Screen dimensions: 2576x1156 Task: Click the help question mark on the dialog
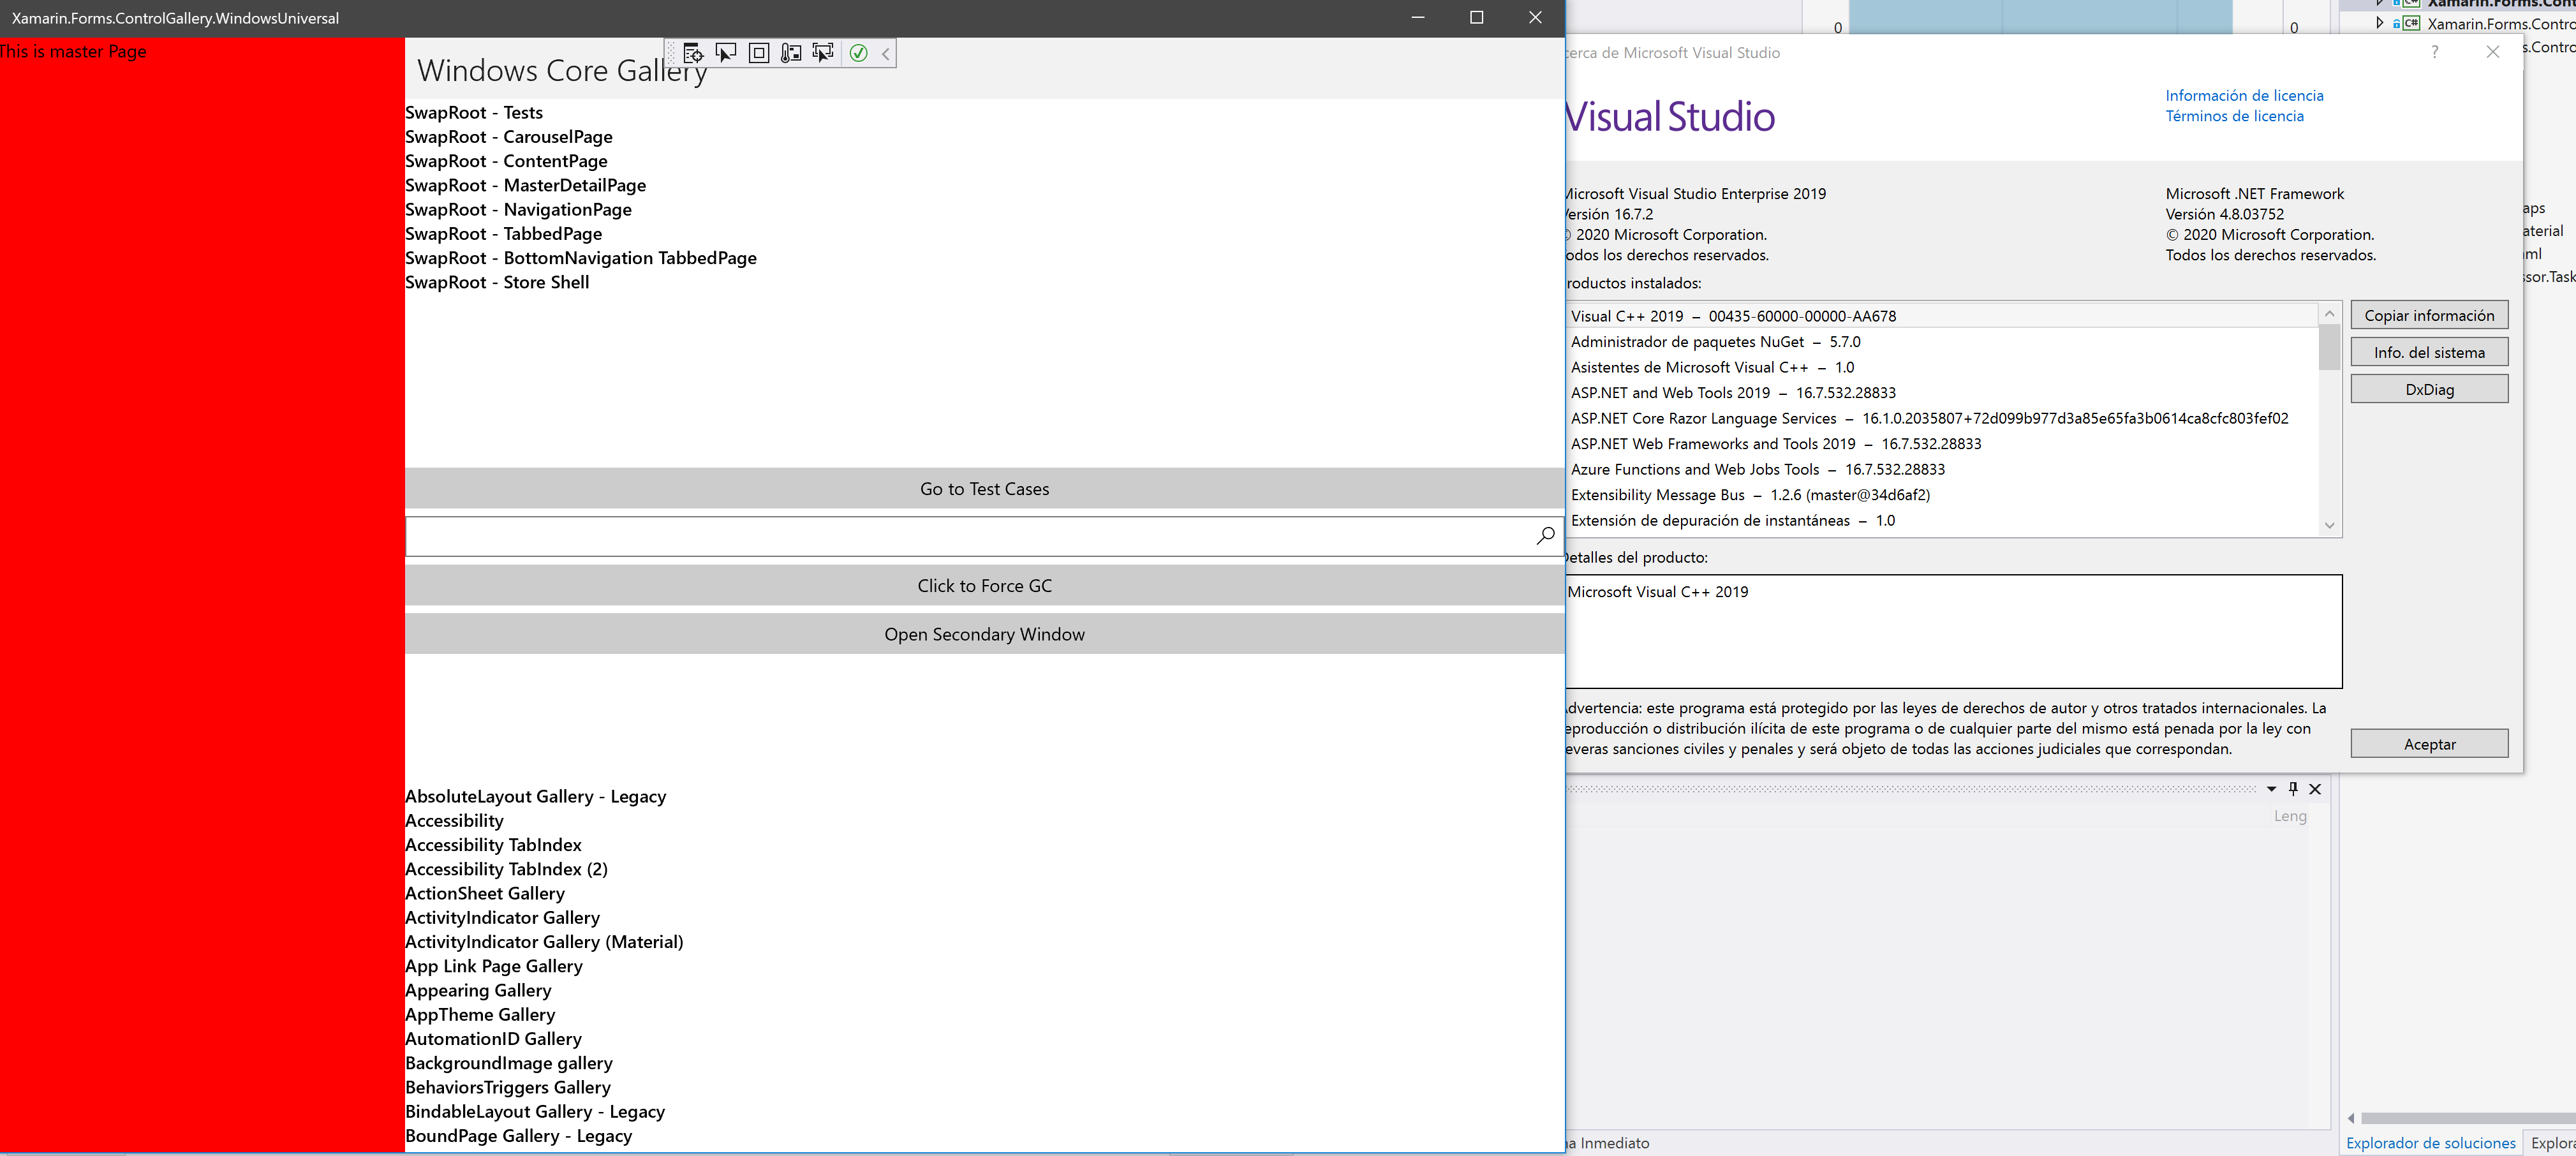(x=2434, y=53)
